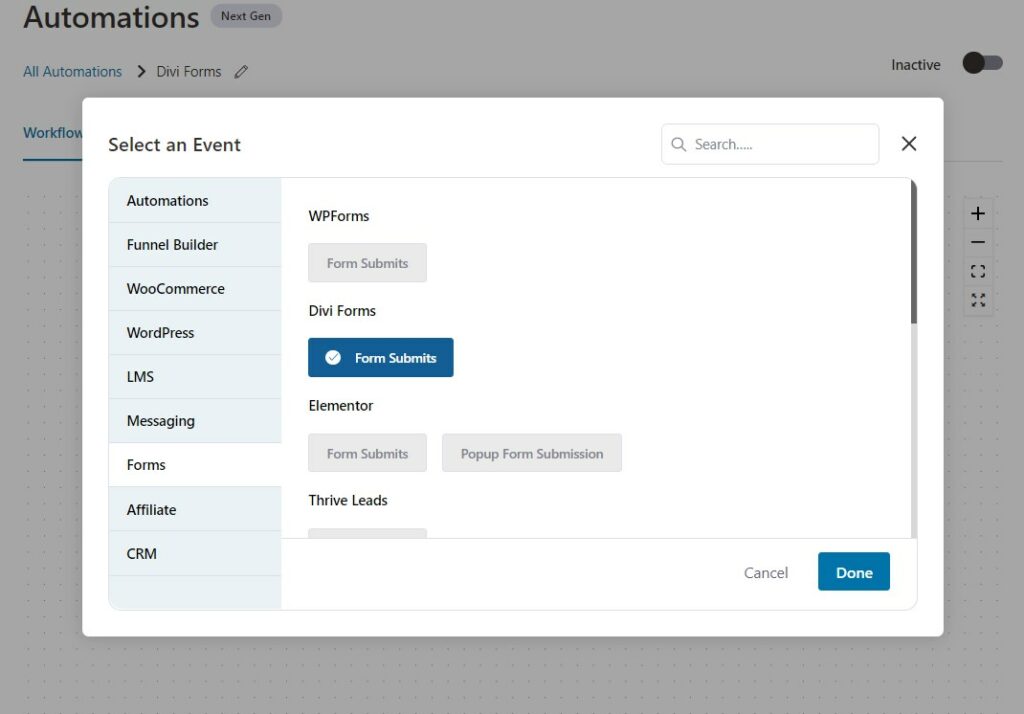The image size is (1024, 714).
Task: Click the Next Gen badge
Action: (x=246, y=16)
